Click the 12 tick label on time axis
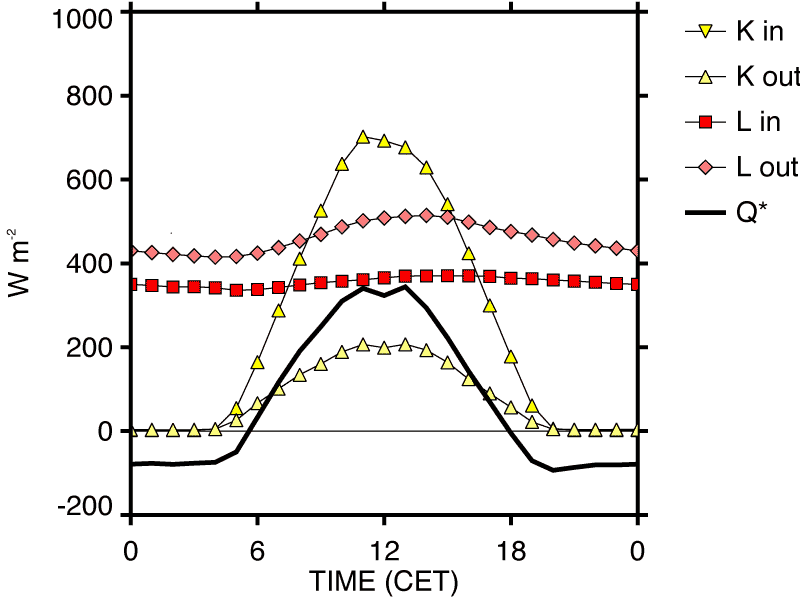The height and width of the screenshot is (602, 800). [384, 551]
